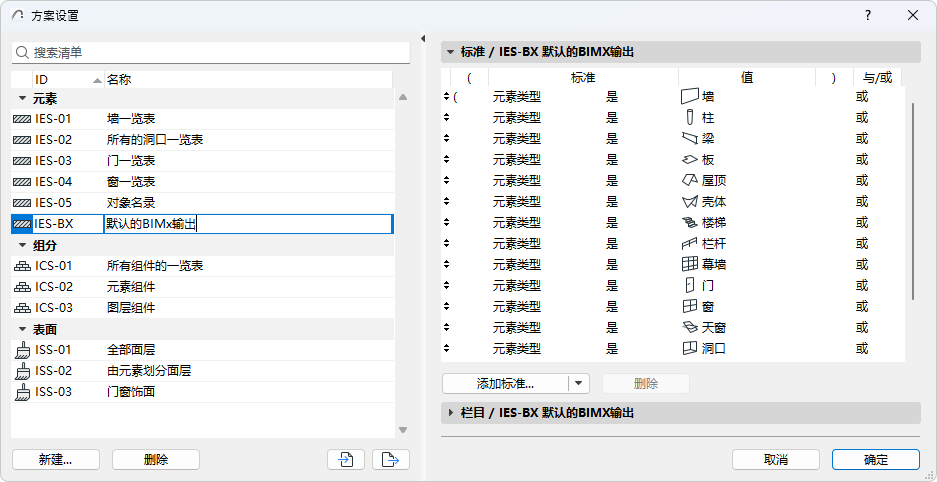Screen dimensions: 937x482
Task: Click the opening icon next to 洞口
Action: (x=690, y=348)
